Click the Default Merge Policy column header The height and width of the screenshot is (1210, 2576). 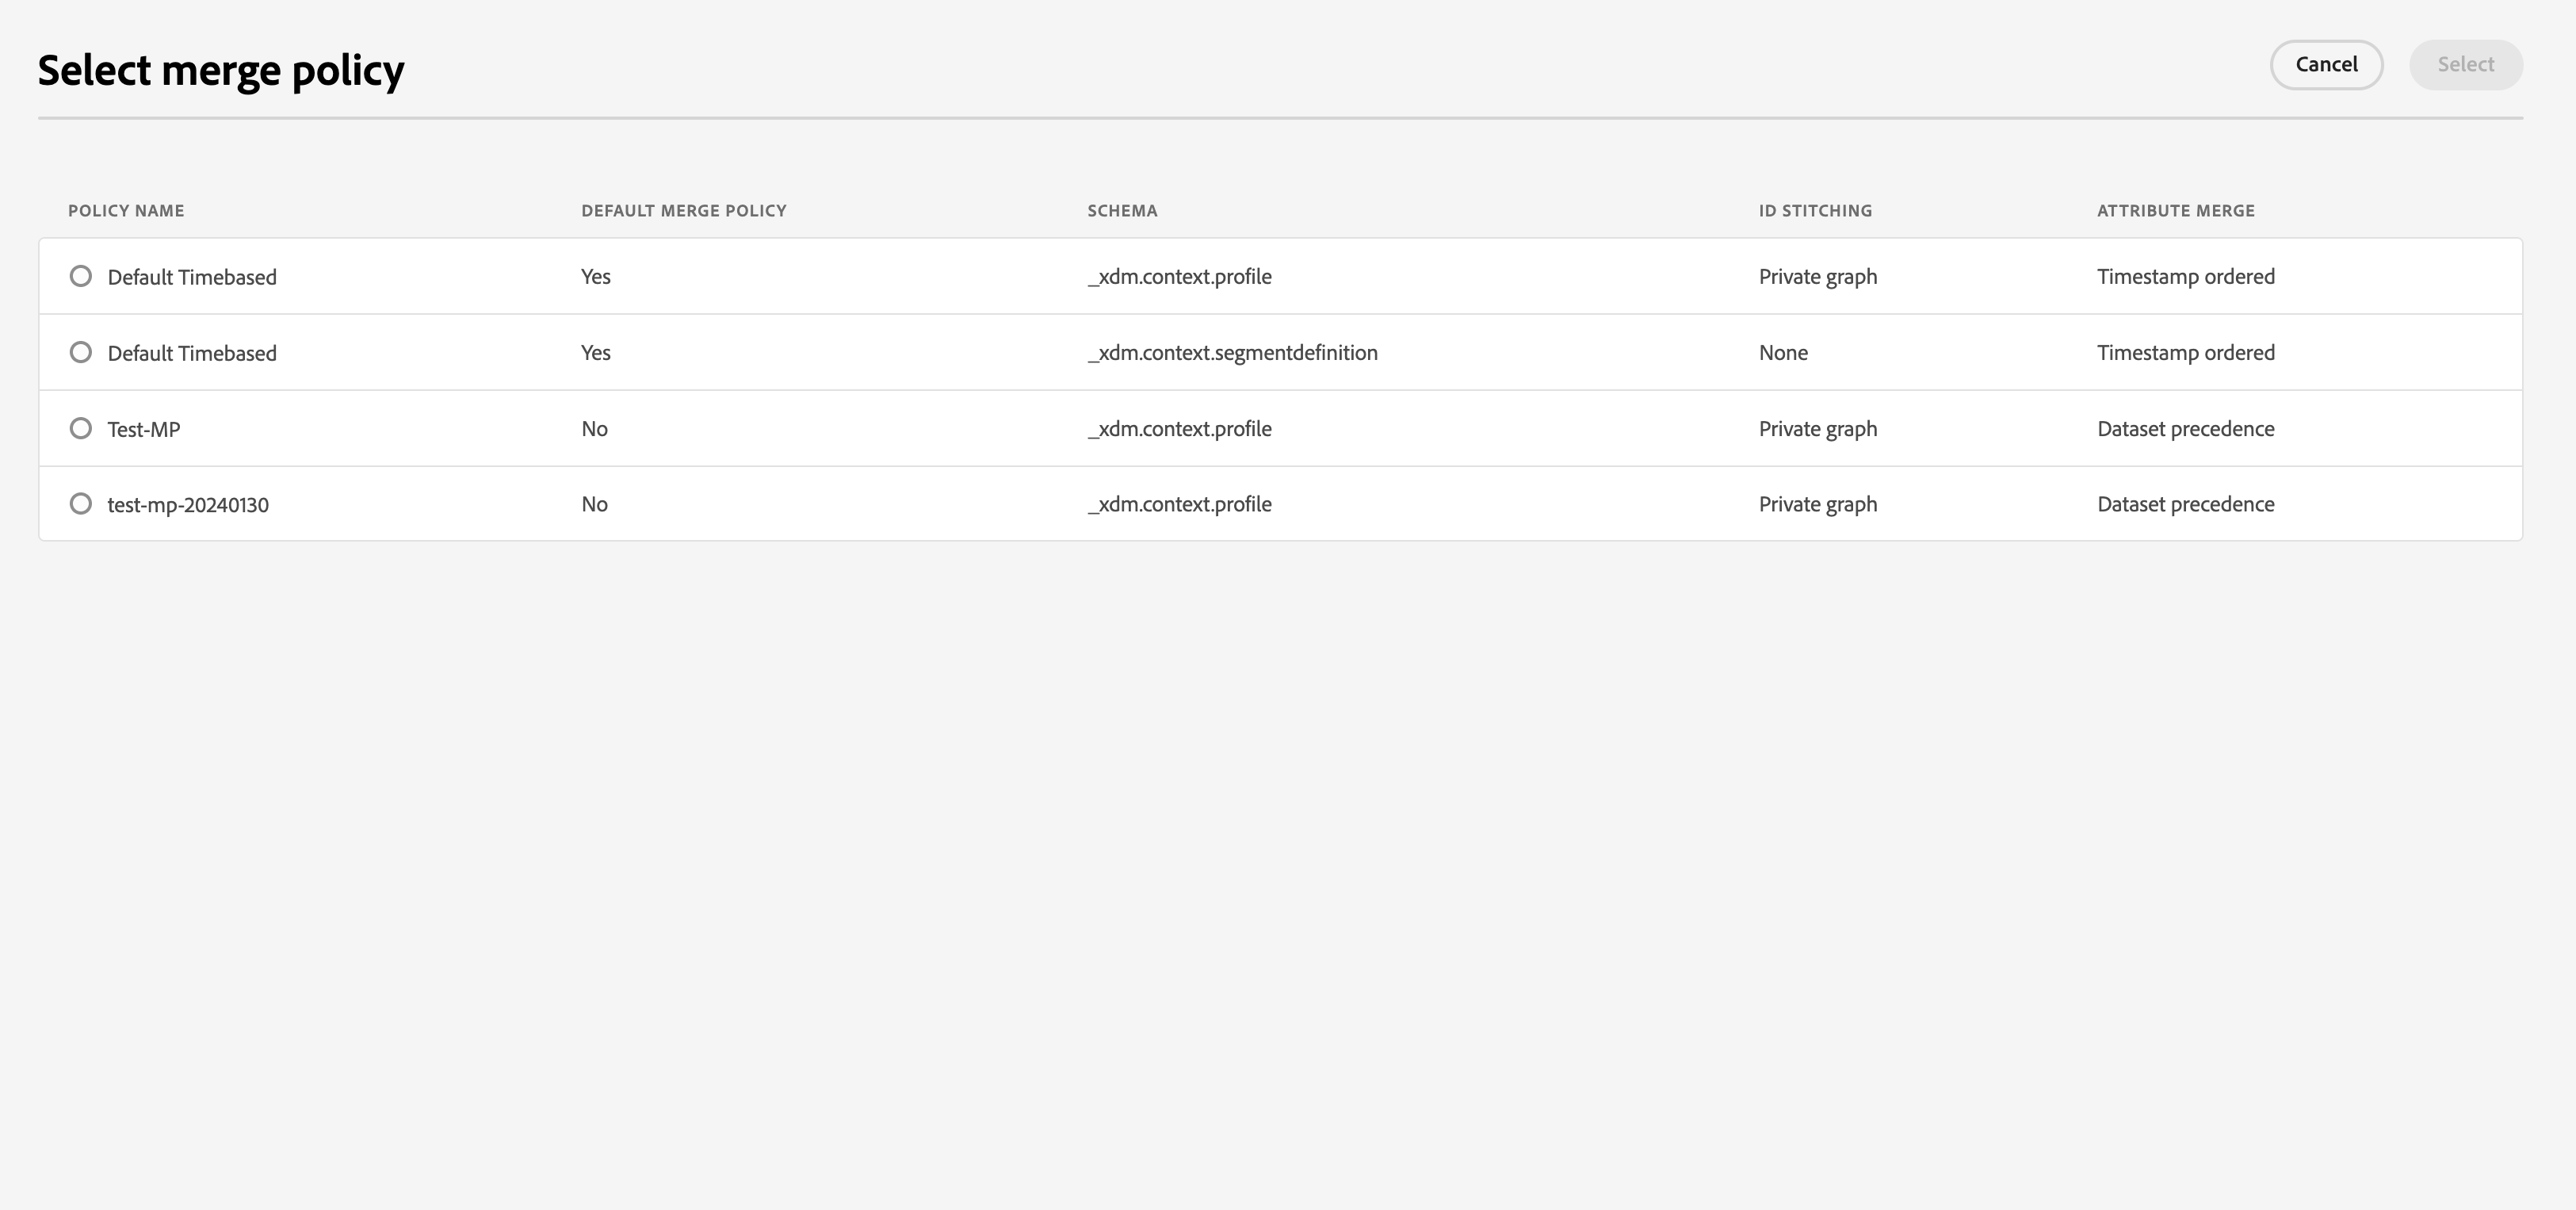pos(684,211)
